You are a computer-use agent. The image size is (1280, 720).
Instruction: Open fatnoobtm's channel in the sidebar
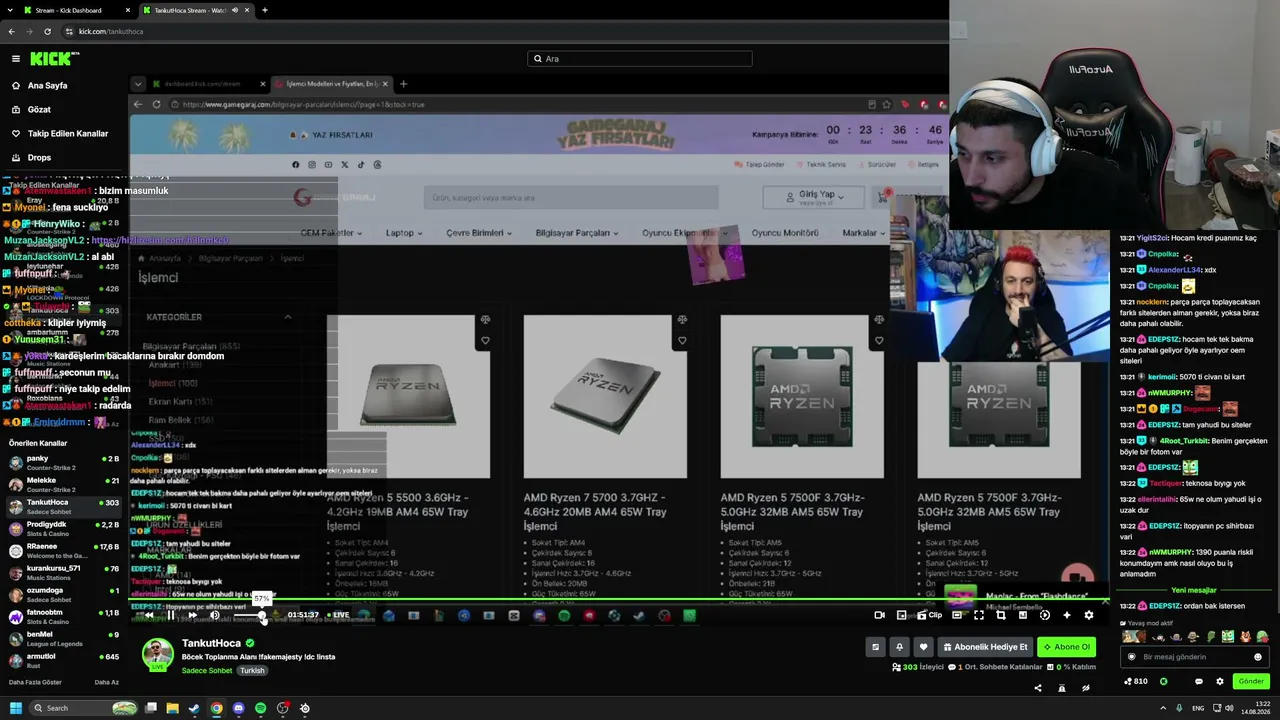pyautogui.click(x=64, y=616)
